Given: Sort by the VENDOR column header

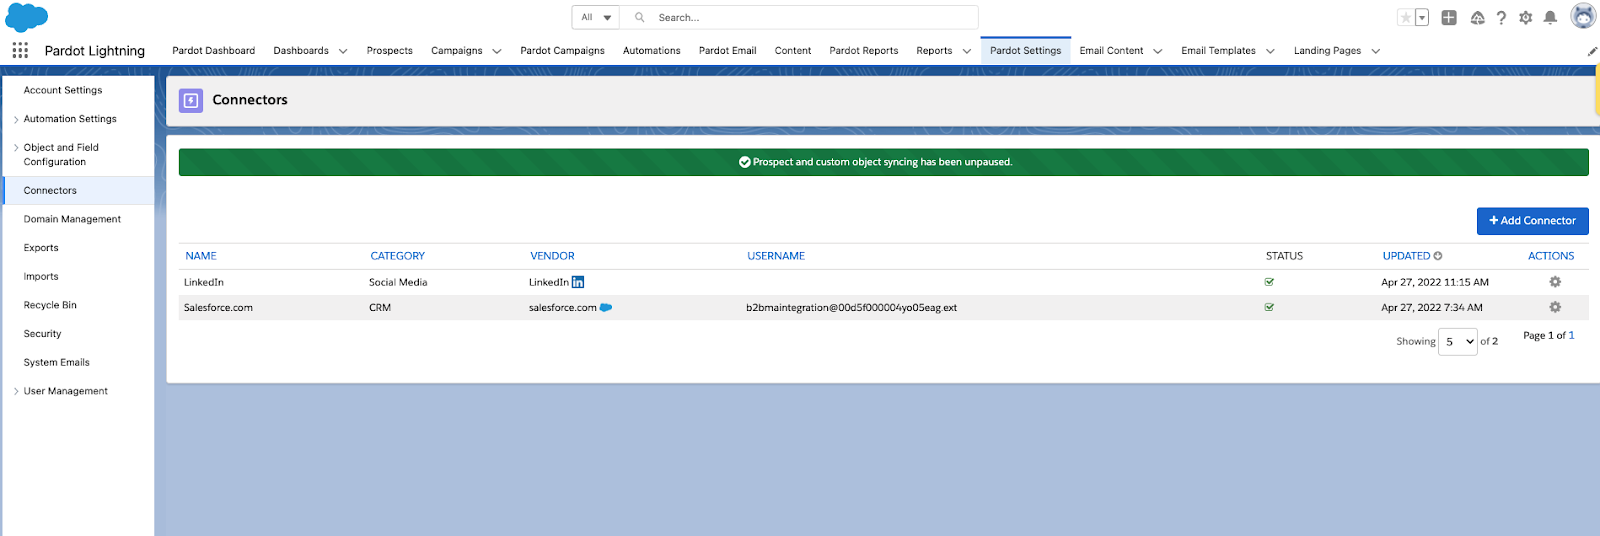Looking at the screenshot, I should click(552, 256).
